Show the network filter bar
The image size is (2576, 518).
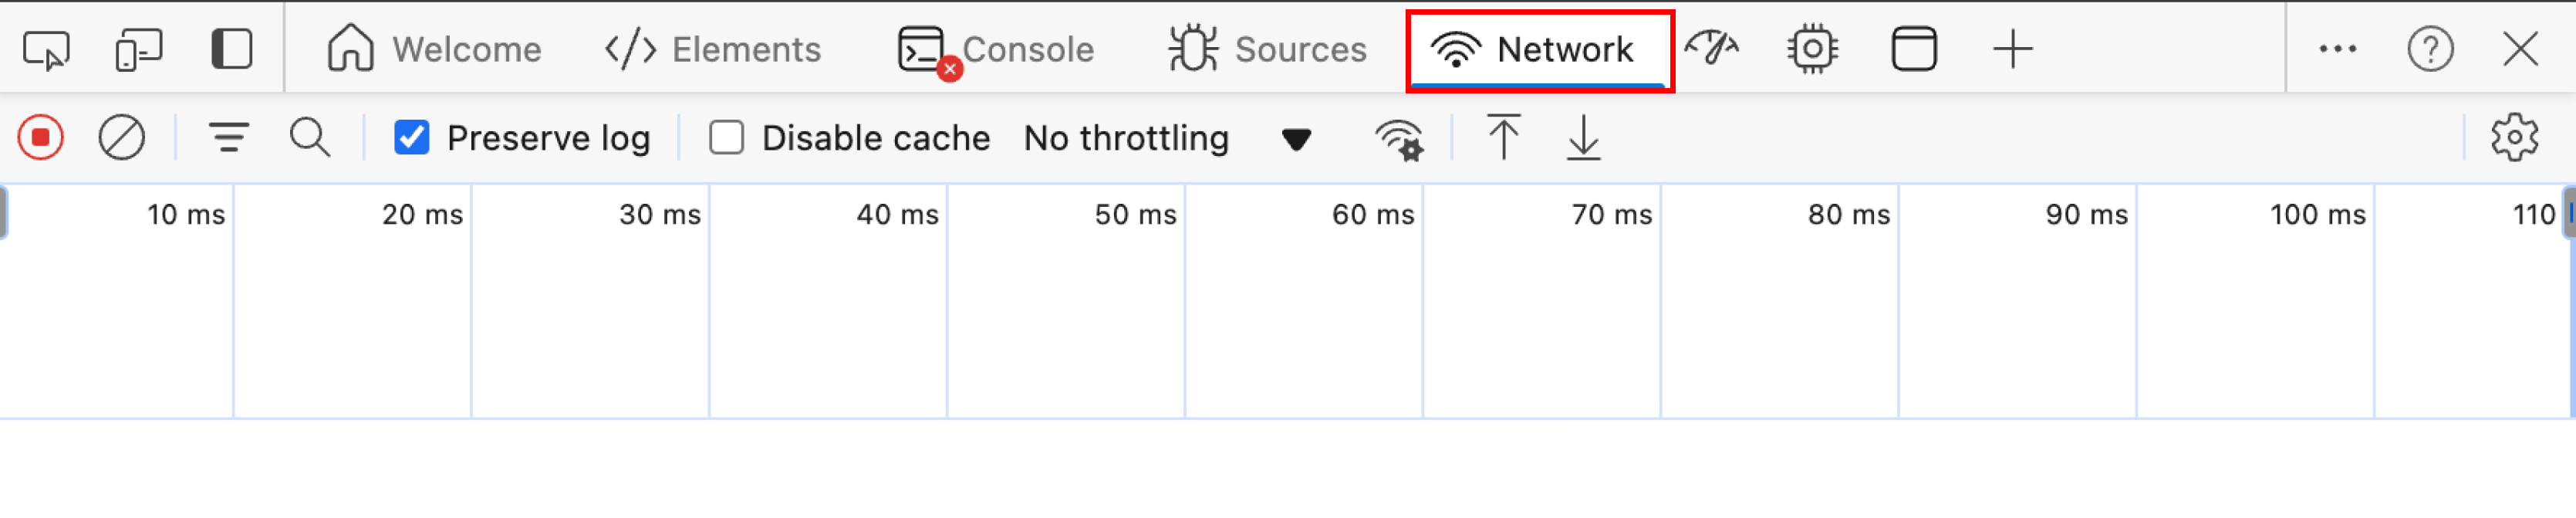pyautogui.click(x=229, y=137)
